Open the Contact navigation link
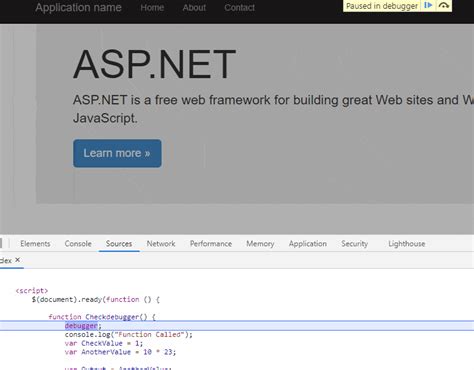 tap(239, 7)
